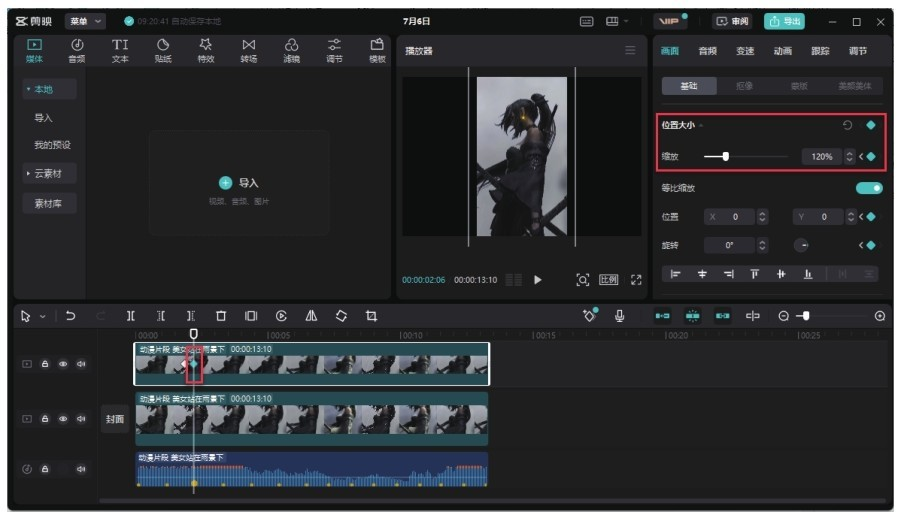Add keyframe for 位置大小 section

coord(871,125)
